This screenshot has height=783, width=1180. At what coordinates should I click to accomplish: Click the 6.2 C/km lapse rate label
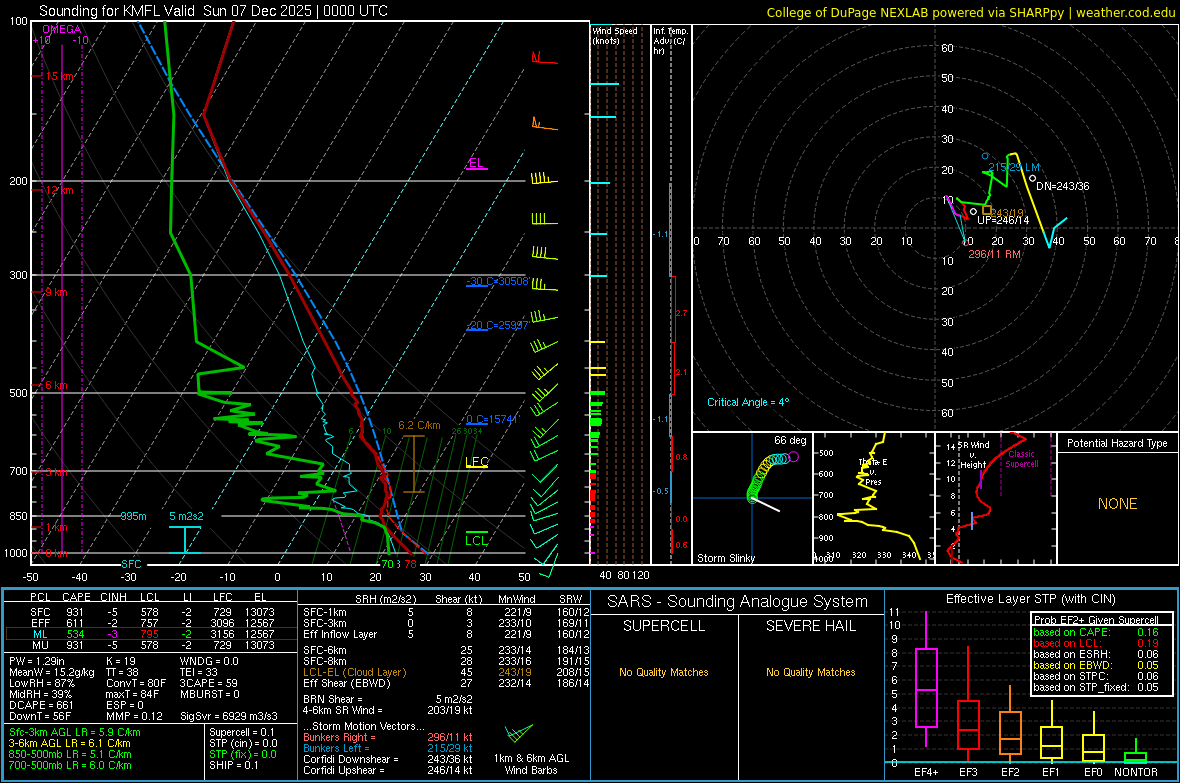[x=419, y=425]
